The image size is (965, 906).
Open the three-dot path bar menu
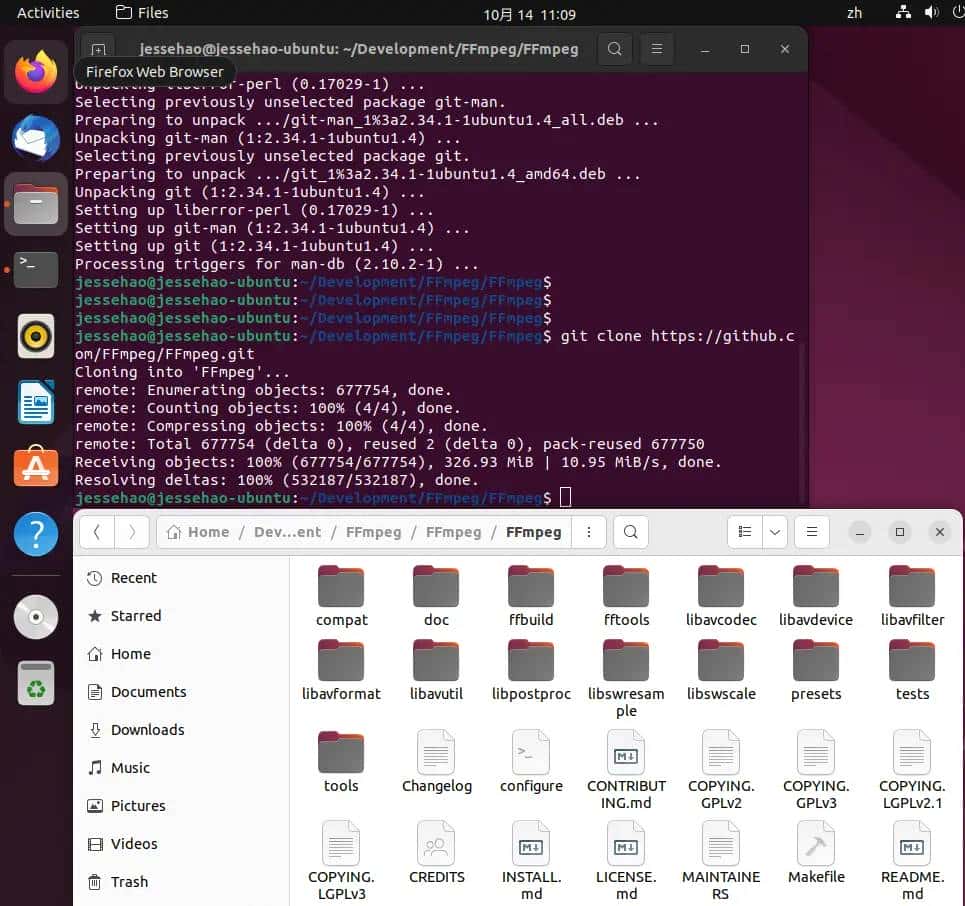pos(589,532)
